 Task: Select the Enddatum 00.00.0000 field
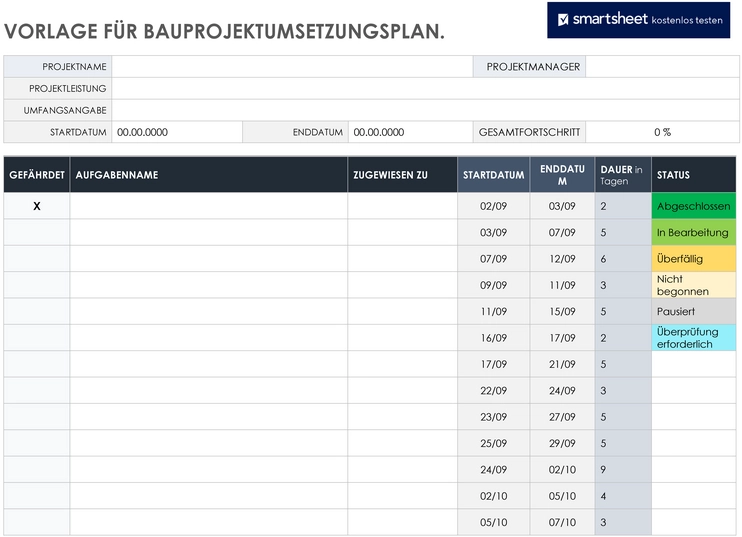(x=410, y=132)
